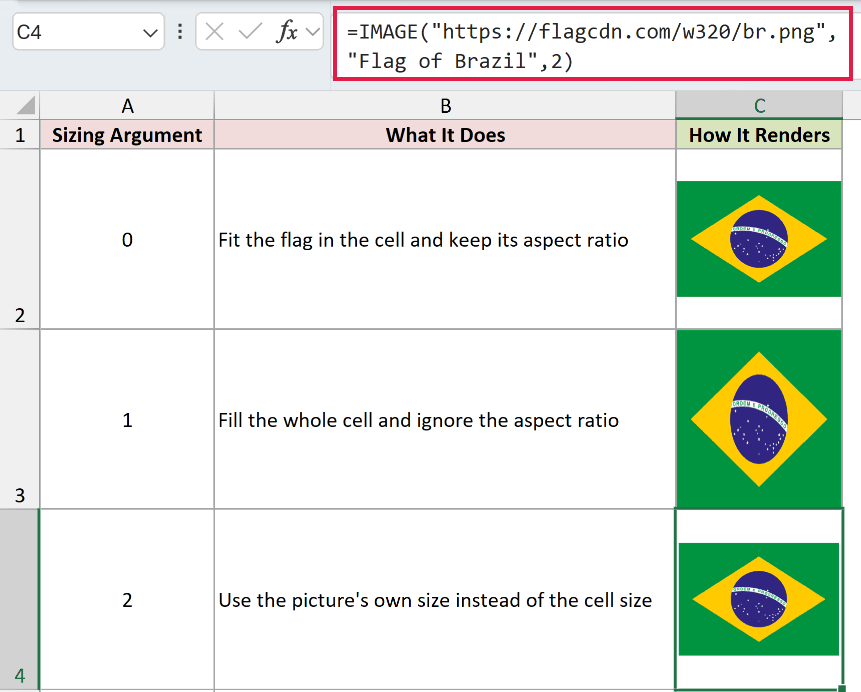Click the vertical dots formula bar handle

180,32
